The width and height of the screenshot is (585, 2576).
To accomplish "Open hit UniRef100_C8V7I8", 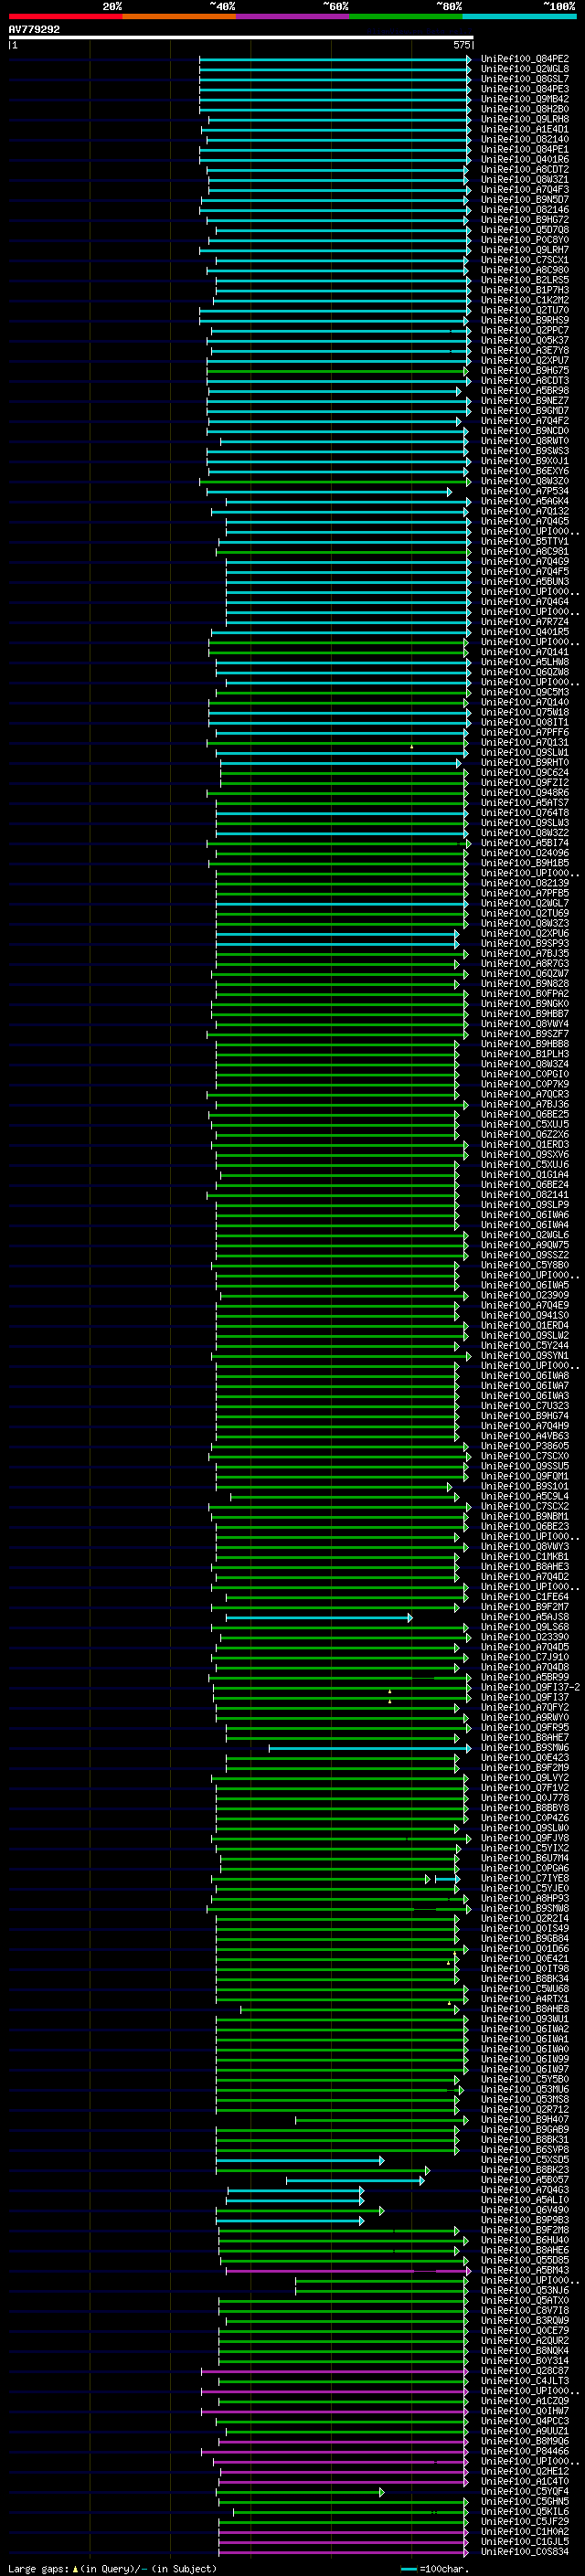I will click(x=524, y=2311).
